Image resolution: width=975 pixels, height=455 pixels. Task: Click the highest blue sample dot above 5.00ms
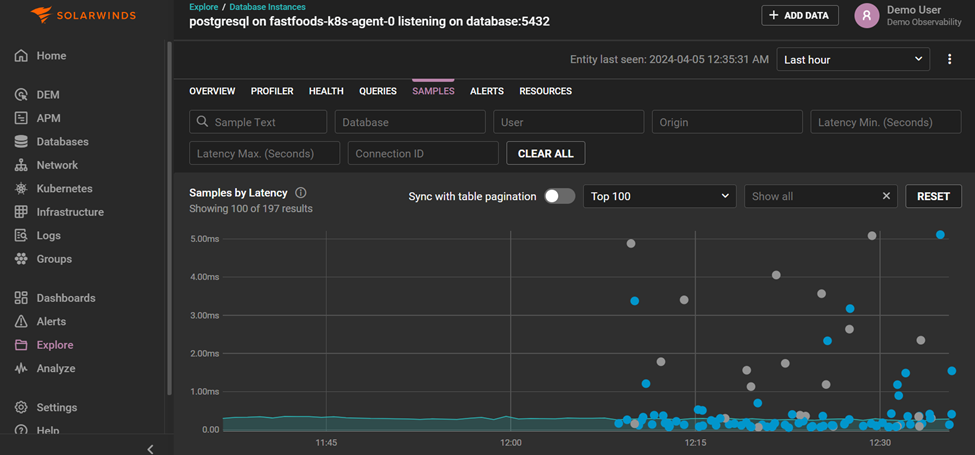coord(940,234)
